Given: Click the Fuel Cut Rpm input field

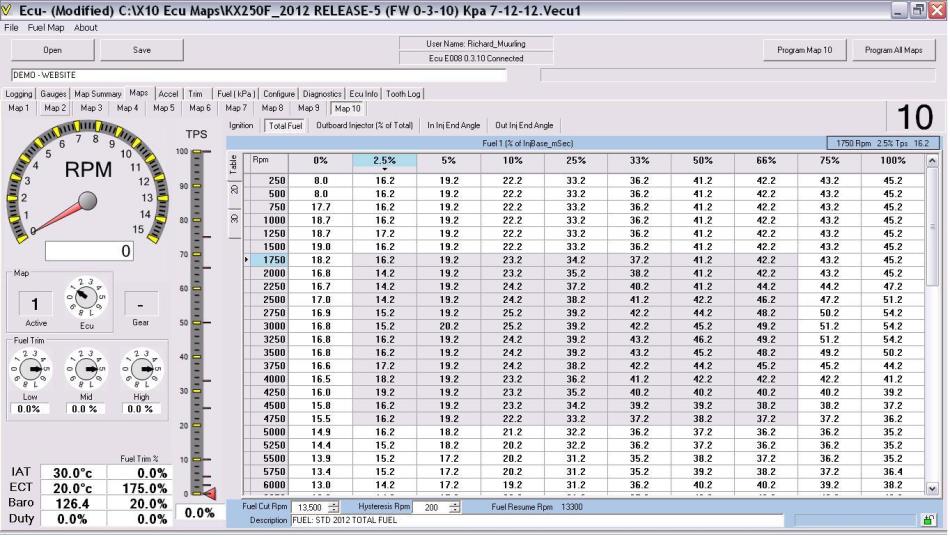Looking at the screenshot, I should 310,507.
